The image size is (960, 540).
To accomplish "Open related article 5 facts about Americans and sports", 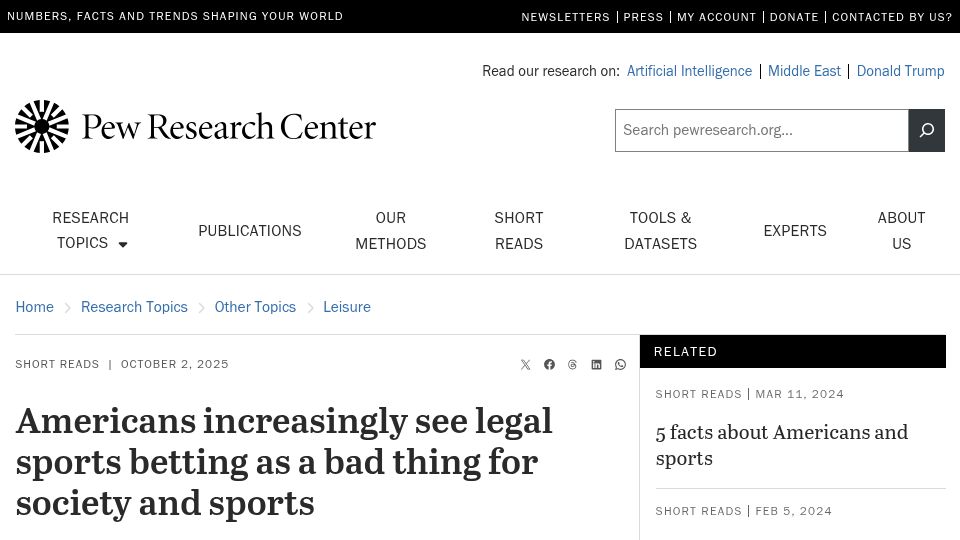I will click(x=781, y=445).
